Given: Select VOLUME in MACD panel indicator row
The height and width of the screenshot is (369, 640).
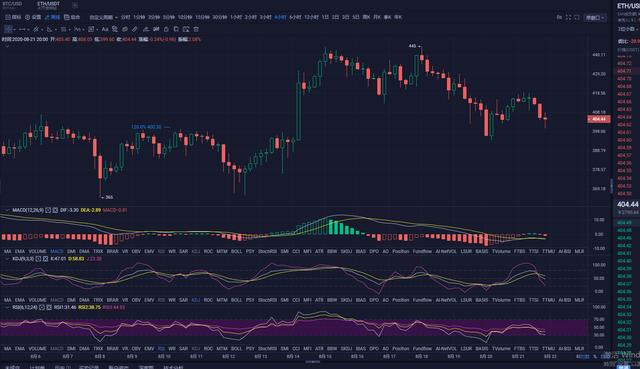Looking at the screenshot, I should click(37, 251).
